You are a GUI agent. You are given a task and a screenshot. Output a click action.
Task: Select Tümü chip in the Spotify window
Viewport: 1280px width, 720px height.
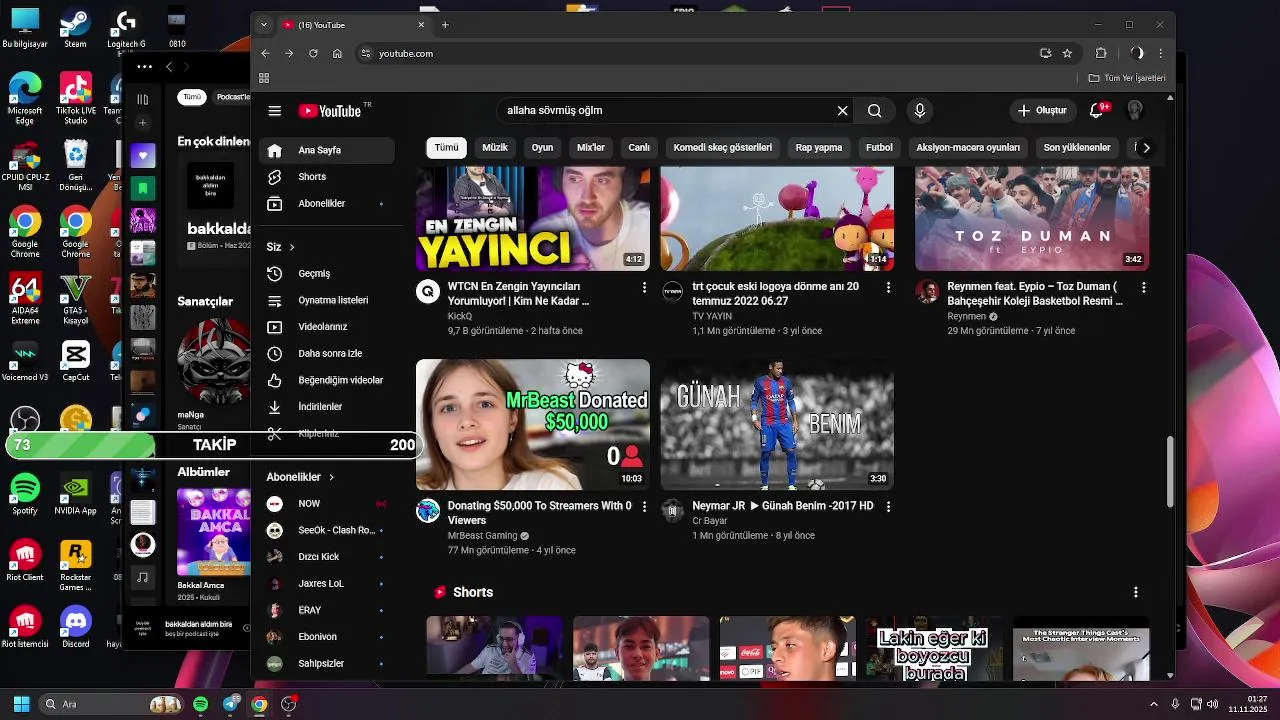coord(191,97)
